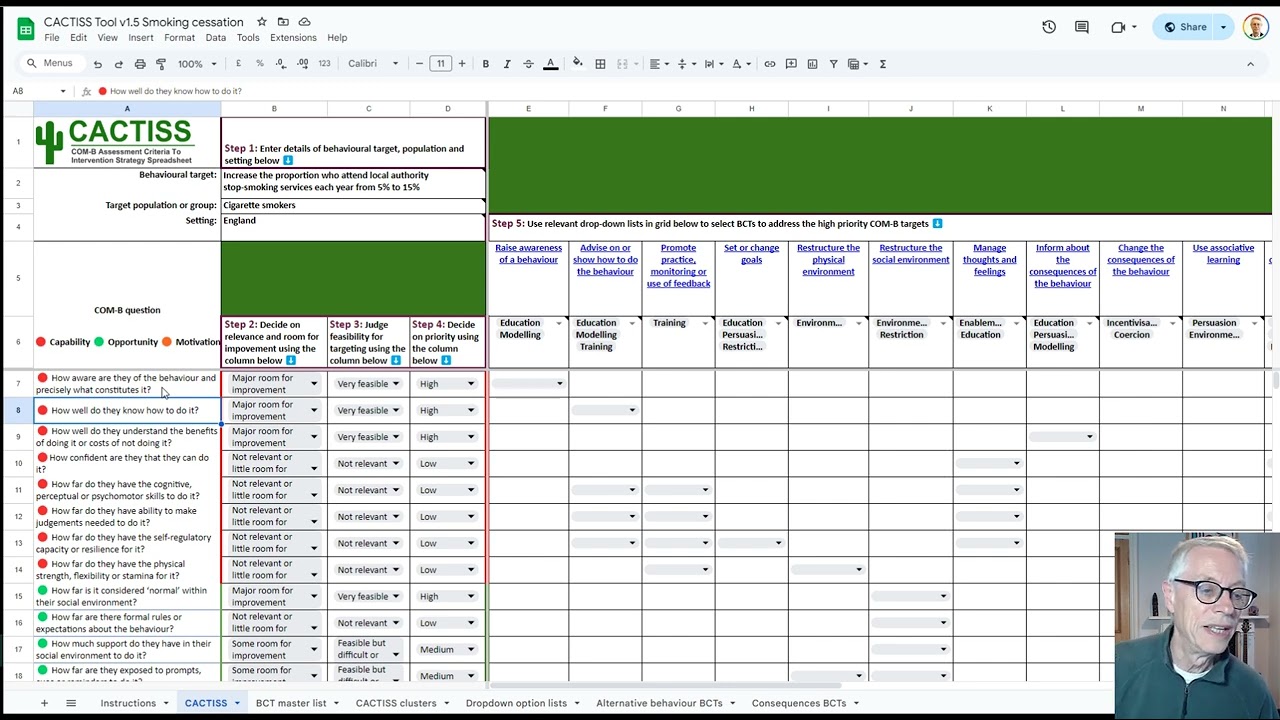Open the File menu
The height and width of the screenshot is (720, 1280).
[x=52, y=38]
